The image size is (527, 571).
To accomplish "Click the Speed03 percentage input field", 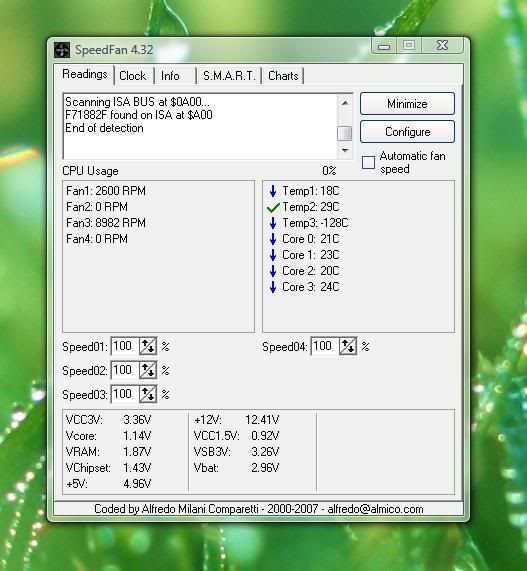I will point(125,394).
